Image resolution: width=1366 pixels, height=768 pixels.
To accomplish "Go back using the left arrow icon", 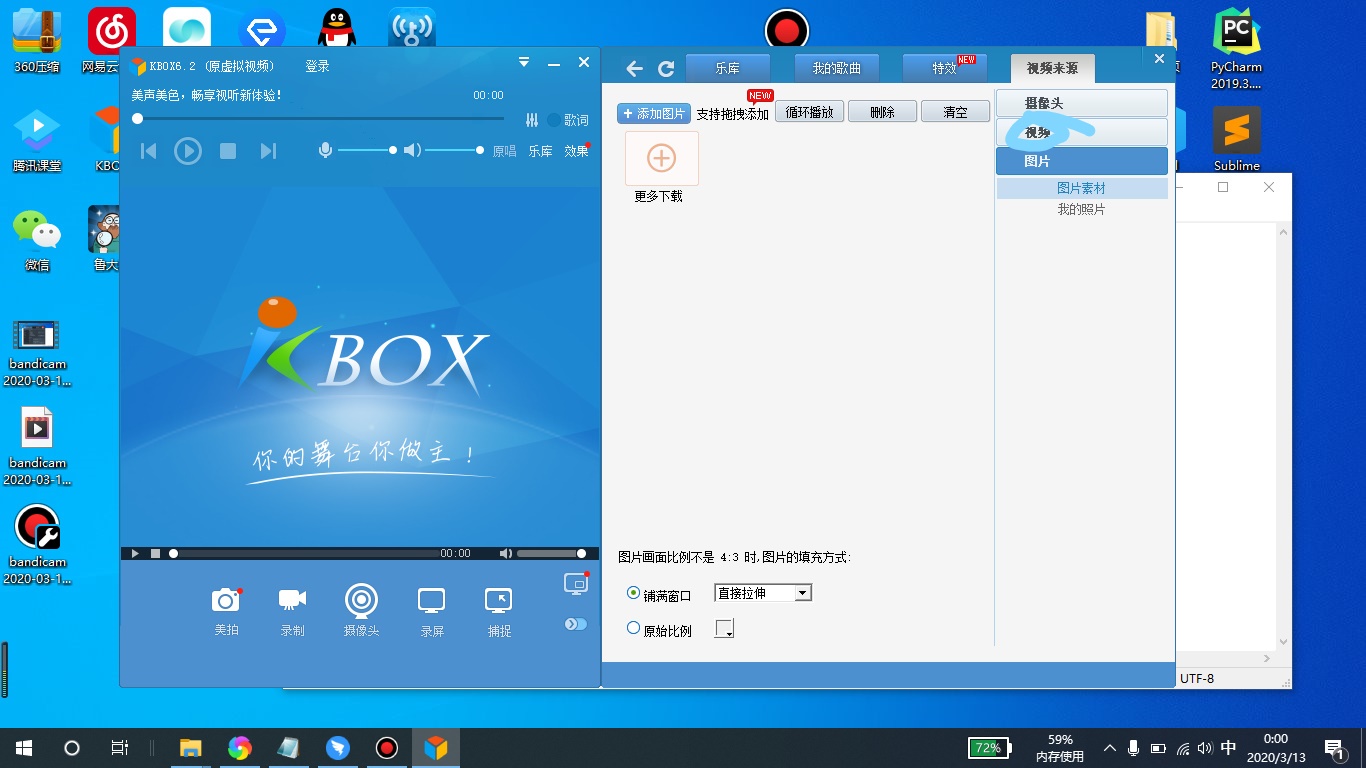I will click(x=634, y=69).
